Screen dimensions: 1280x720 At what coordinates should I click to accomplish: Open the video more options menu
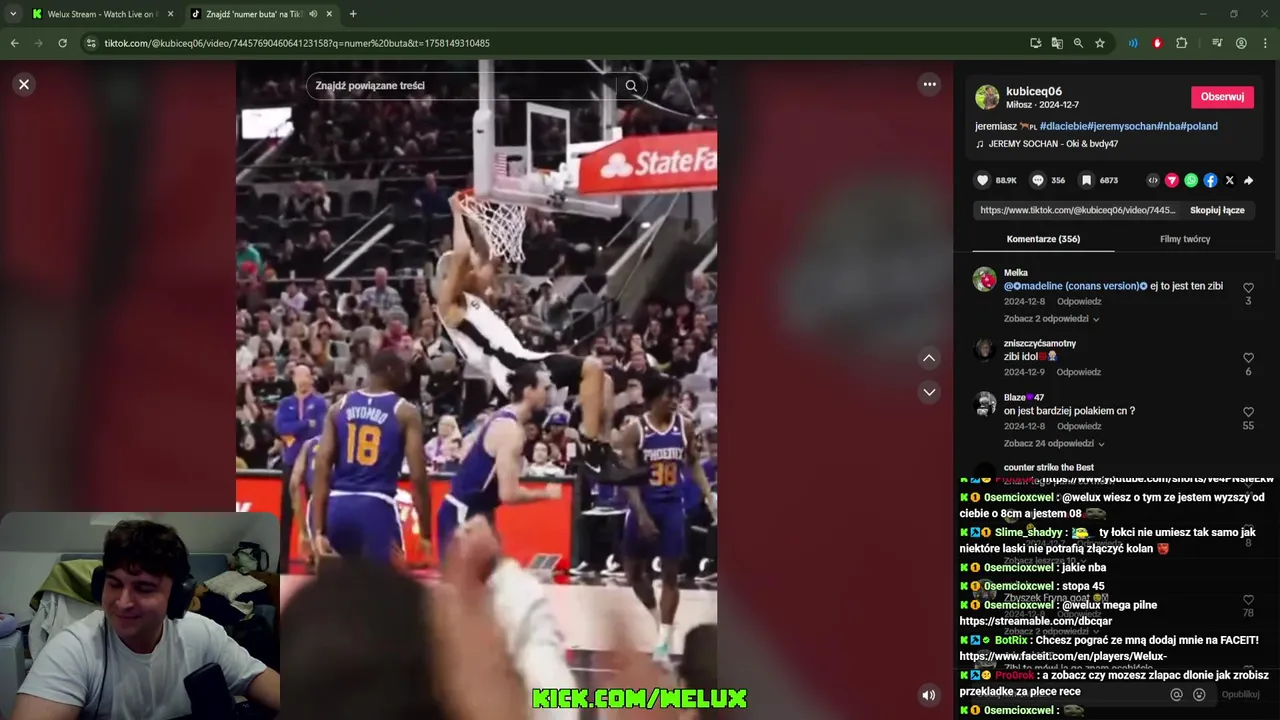929,84
